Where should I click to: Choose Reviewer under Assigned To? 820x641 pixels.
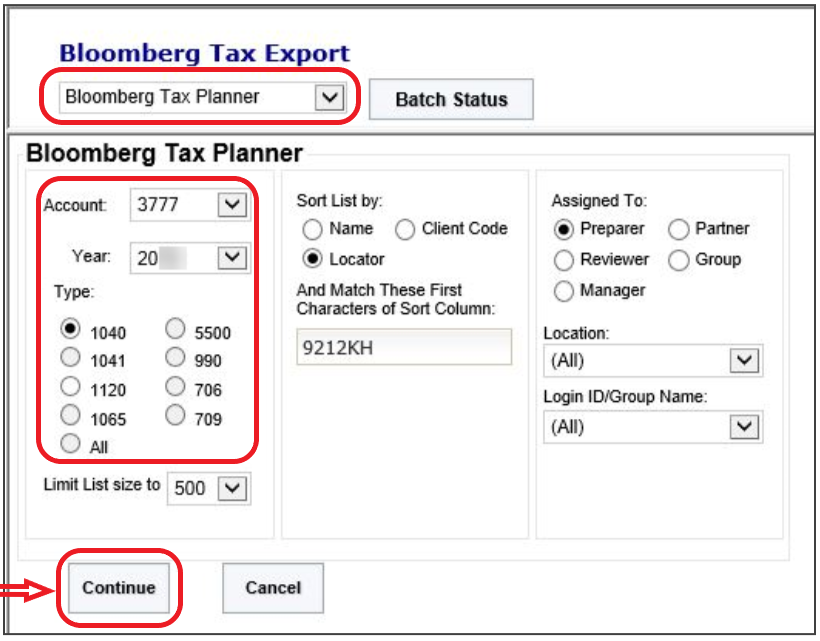click(563, 260)
